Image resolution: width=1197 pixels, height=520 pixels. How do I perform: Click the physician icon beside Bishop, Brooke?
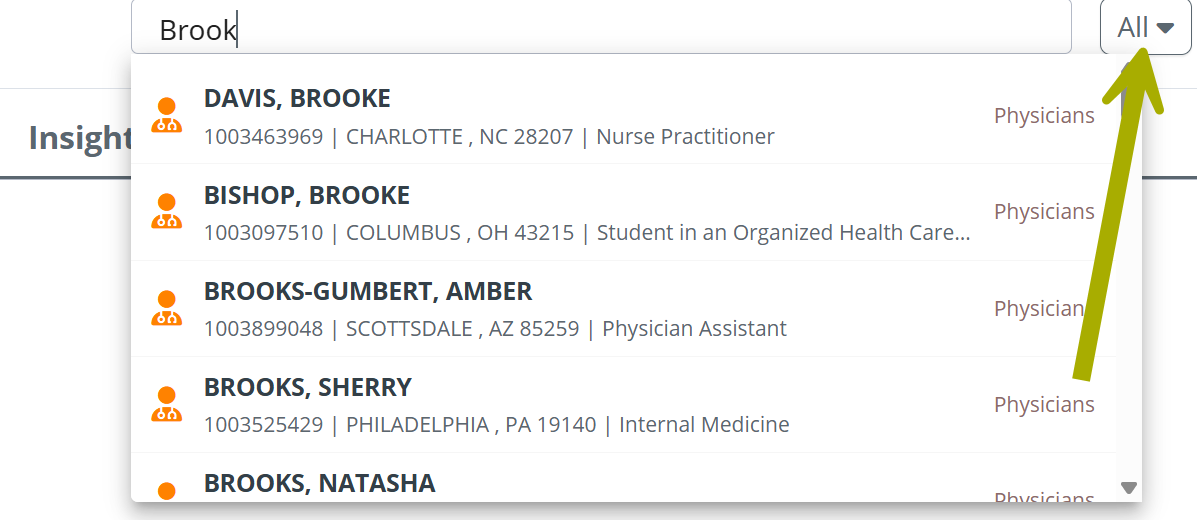click(x=167, y=212)
